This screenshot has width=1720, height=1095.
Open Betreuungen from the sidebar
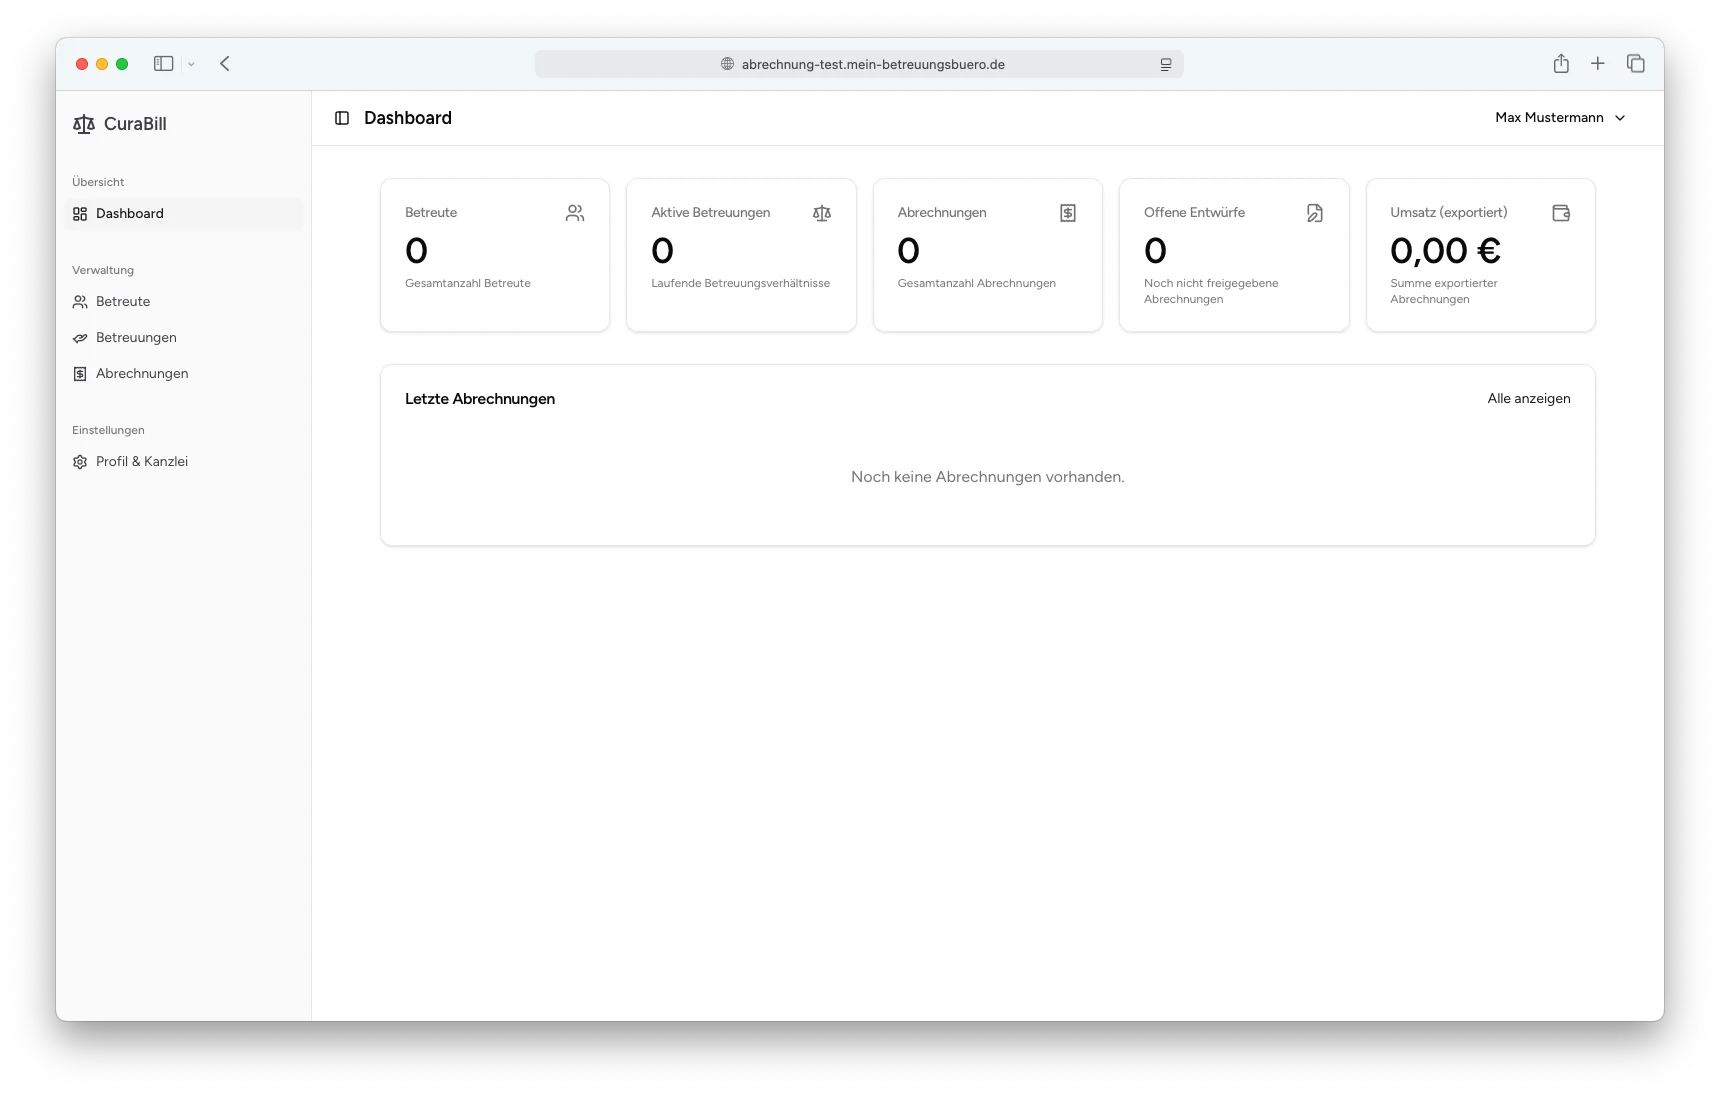coord(136,338)
